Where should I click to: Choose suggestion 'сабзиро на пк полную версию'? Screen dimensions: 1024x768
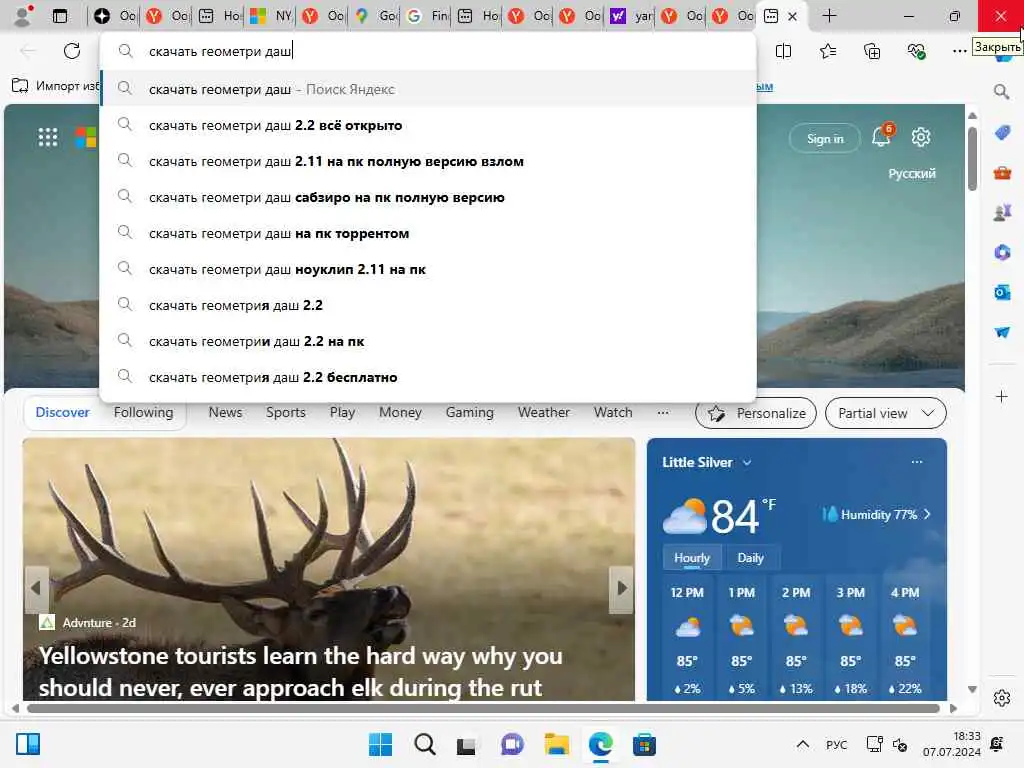(x=428, y=197)
